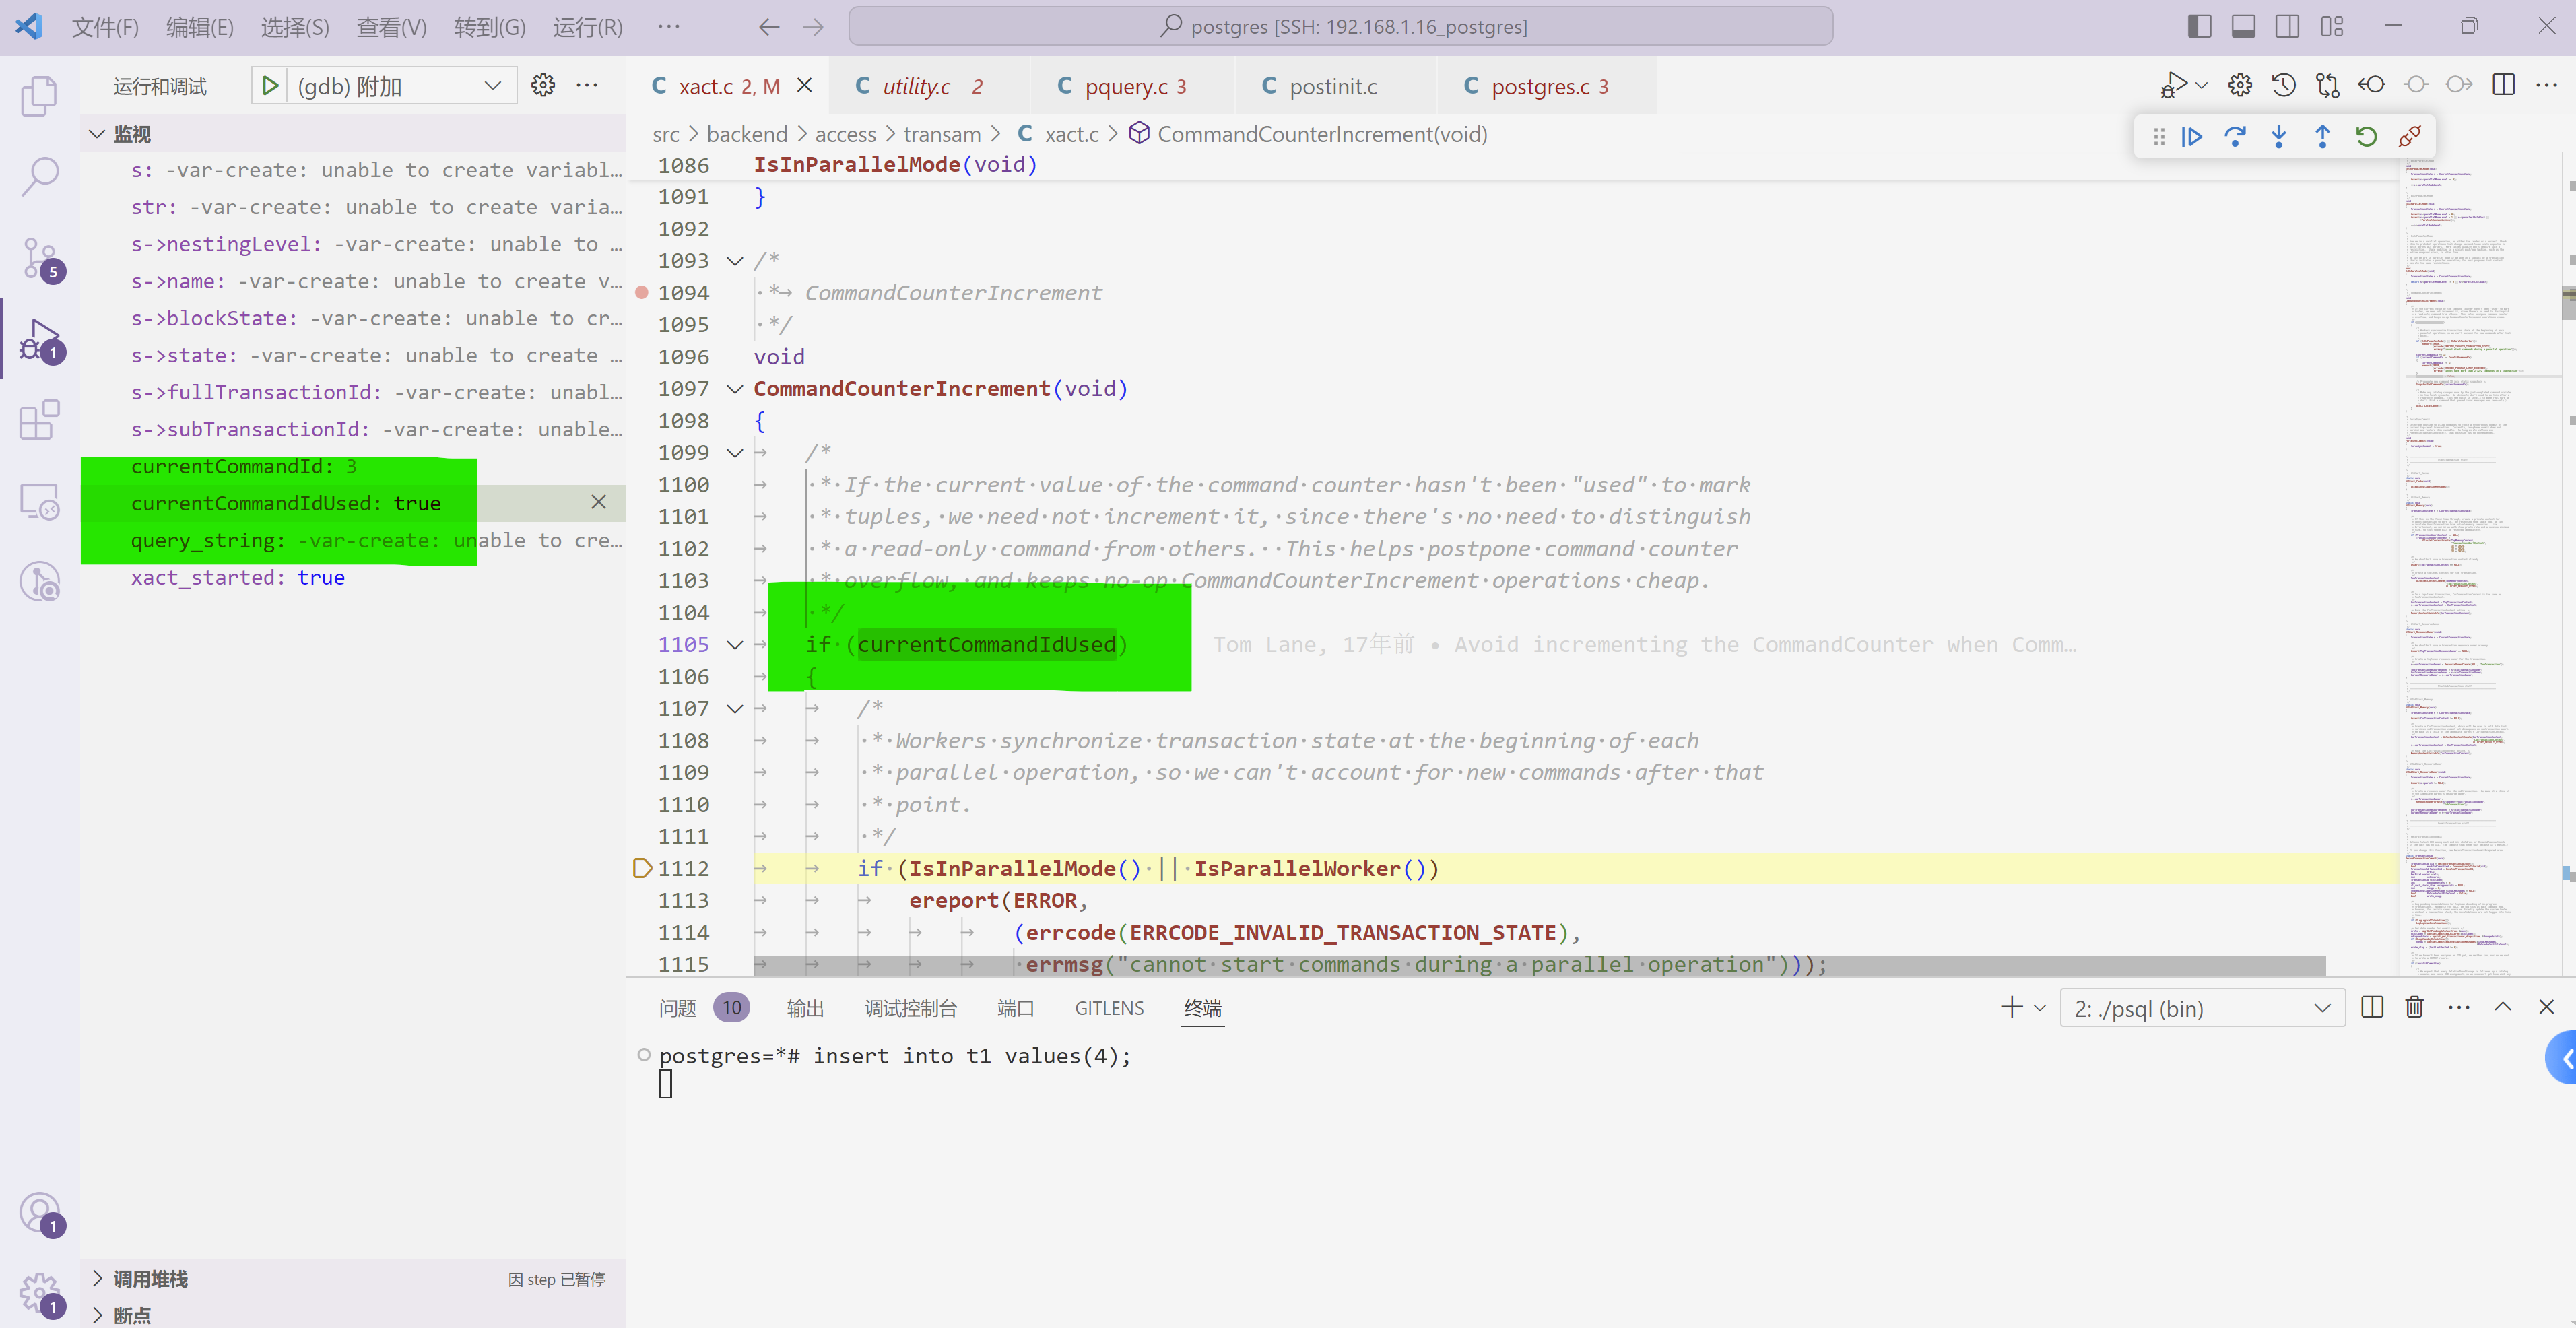Disconnect the debugger with plug icon

[2410, 137]
